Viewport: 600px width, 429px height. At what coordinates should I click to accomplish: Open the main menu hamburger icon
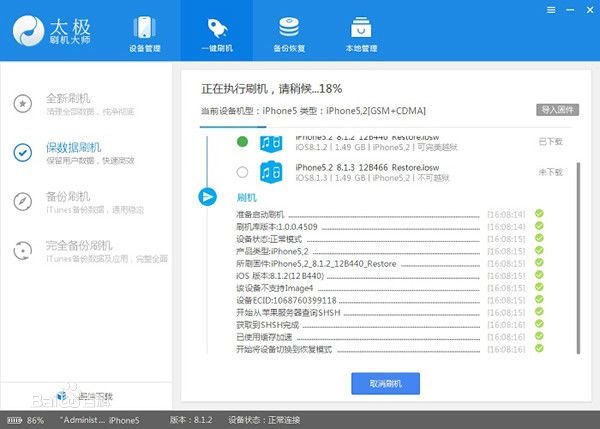551,10
